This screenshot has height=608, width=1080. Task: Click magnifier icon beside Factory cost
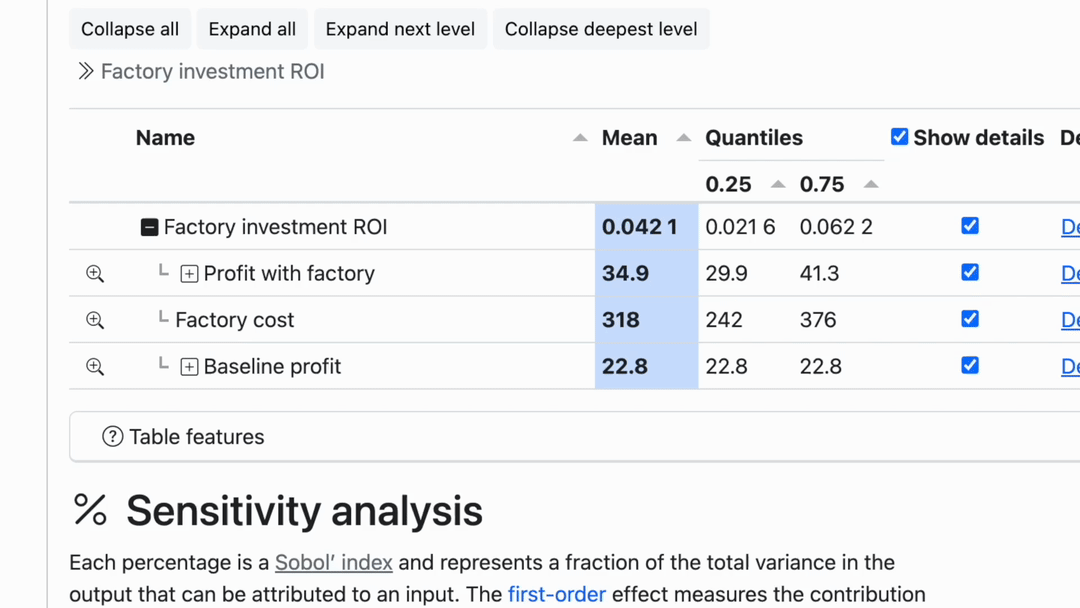pyautogui.click(x=95, y=320)
